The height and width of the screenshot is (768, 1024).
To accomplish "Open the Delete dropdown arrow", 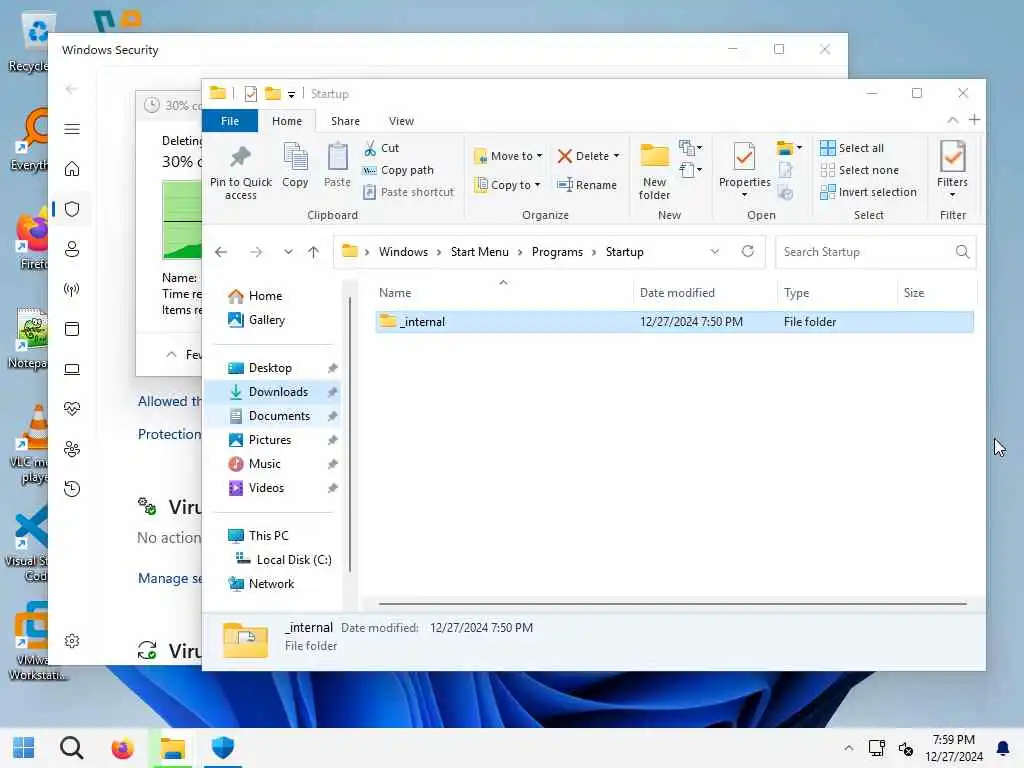I will (x=616, y=156).
